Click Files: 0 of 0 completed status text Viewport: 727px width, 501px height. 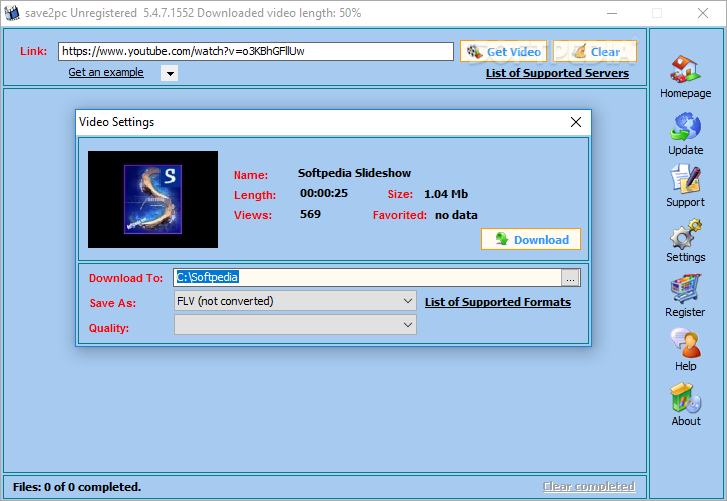77,487
